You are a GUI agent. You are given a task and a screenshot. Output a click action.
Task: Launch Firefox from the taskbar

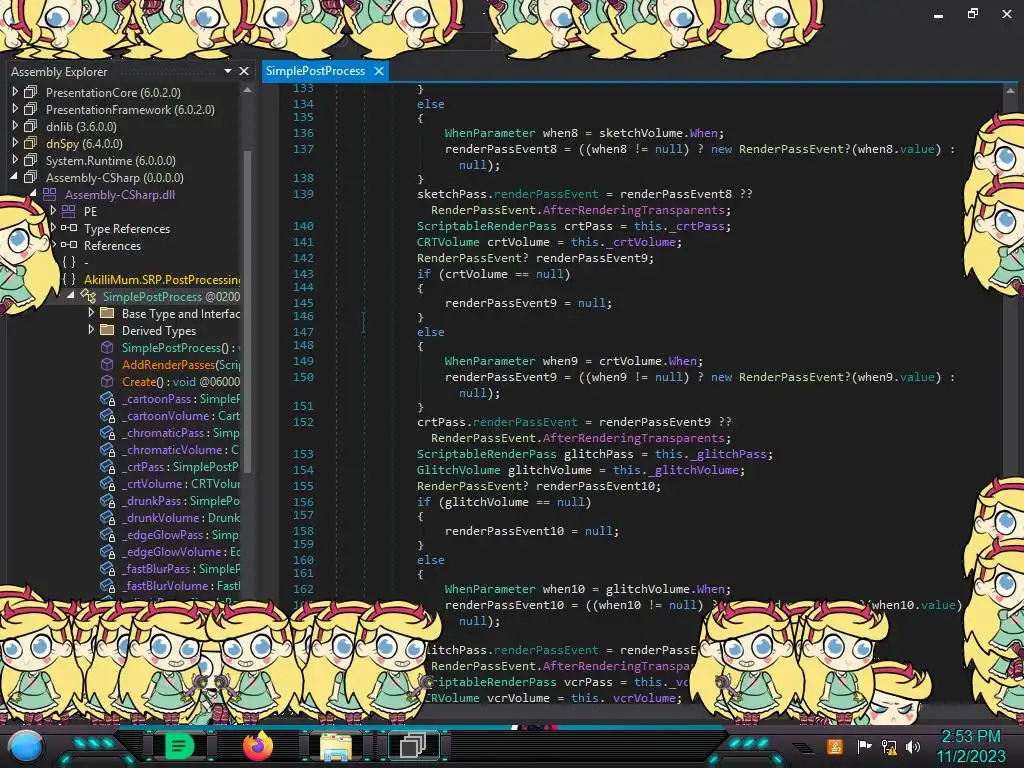click(257, 746)
